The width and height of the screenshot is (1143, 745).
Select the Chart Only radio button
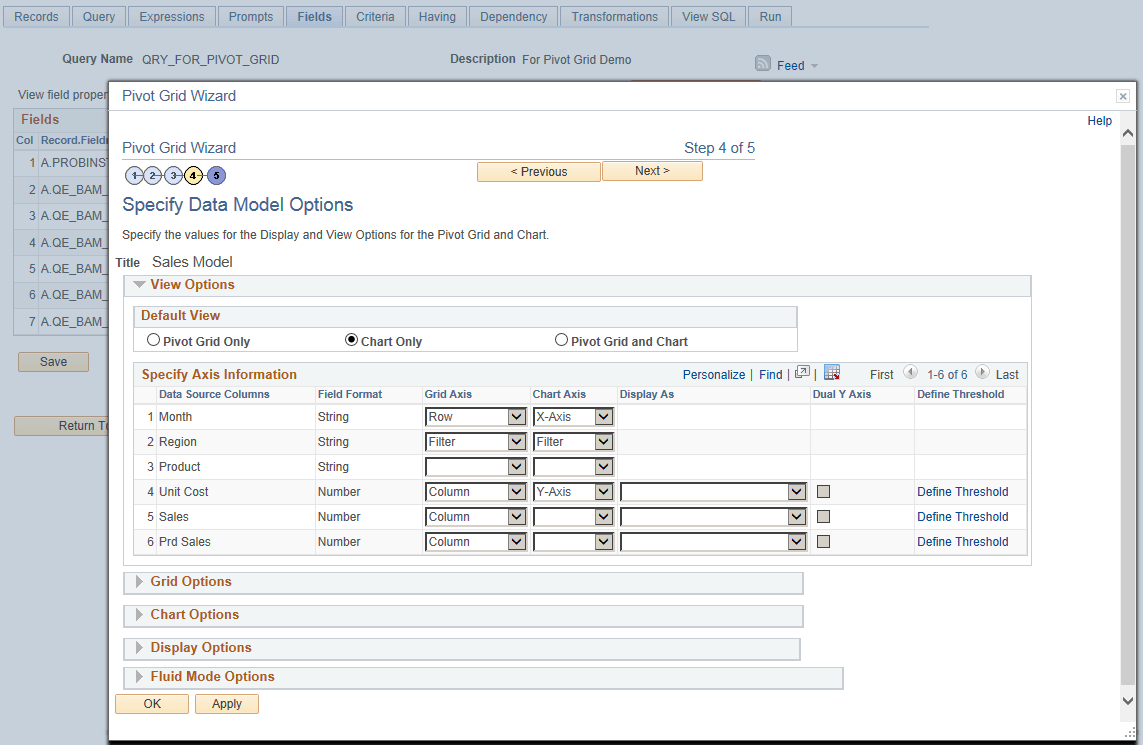351,339
